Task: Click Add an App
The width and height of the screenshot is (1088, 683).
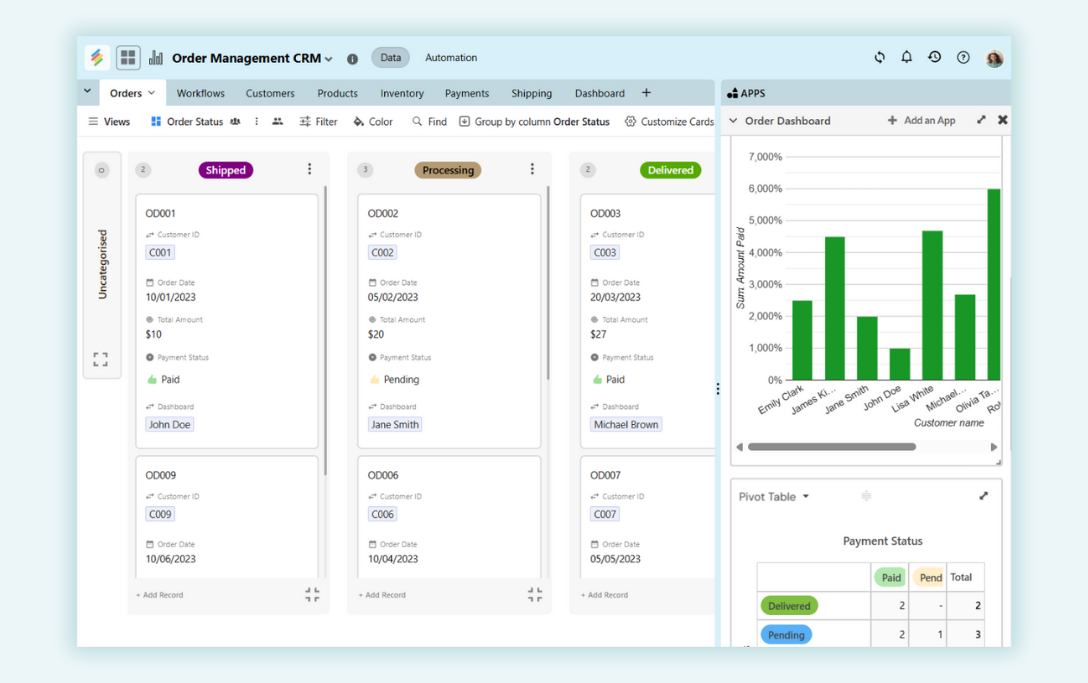Action: [922, 120]
